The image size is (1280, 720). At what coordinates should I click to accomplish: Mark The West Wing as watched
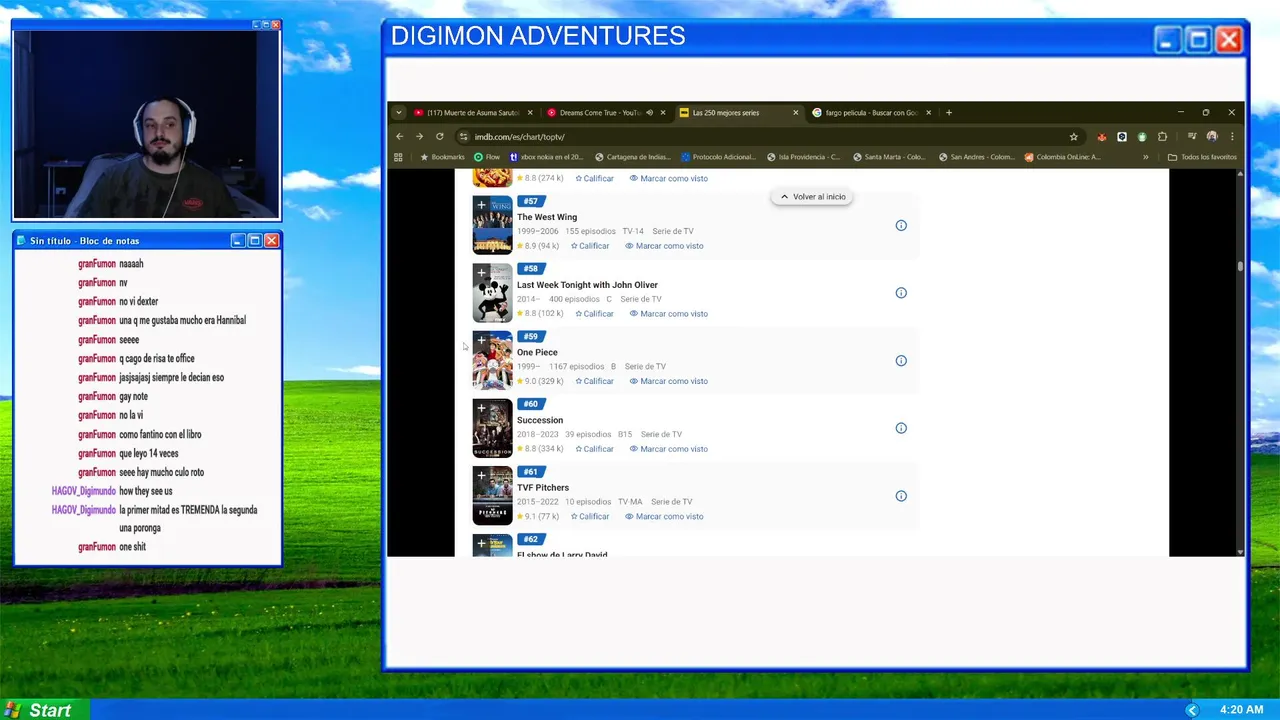point(664,246)
